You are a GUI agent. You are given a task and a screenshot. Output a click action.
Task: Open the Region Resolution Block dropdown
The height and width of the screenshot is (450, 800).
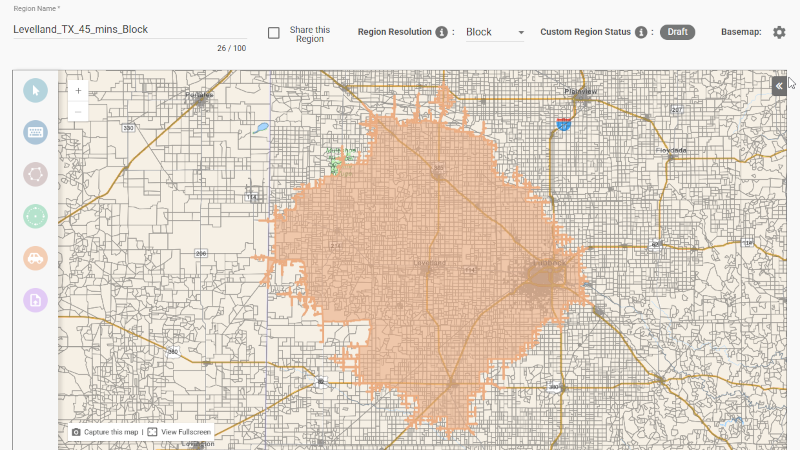point(494,32)
